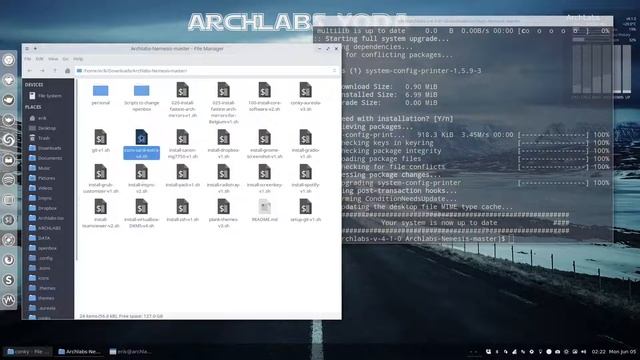Select 100-install-core-software-v2.sh file

click(x=264, y=97)
